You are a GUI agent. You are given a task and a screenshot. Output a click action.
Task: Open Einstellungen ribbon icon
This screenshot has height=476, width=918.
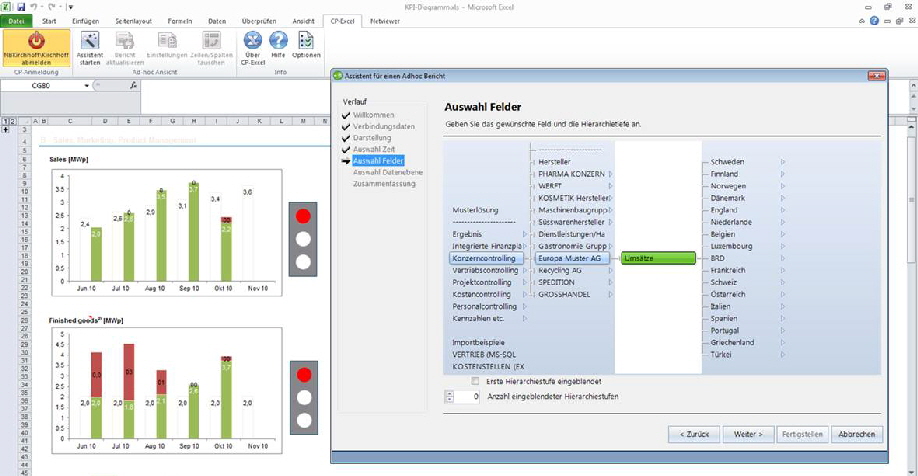(167, 40)
